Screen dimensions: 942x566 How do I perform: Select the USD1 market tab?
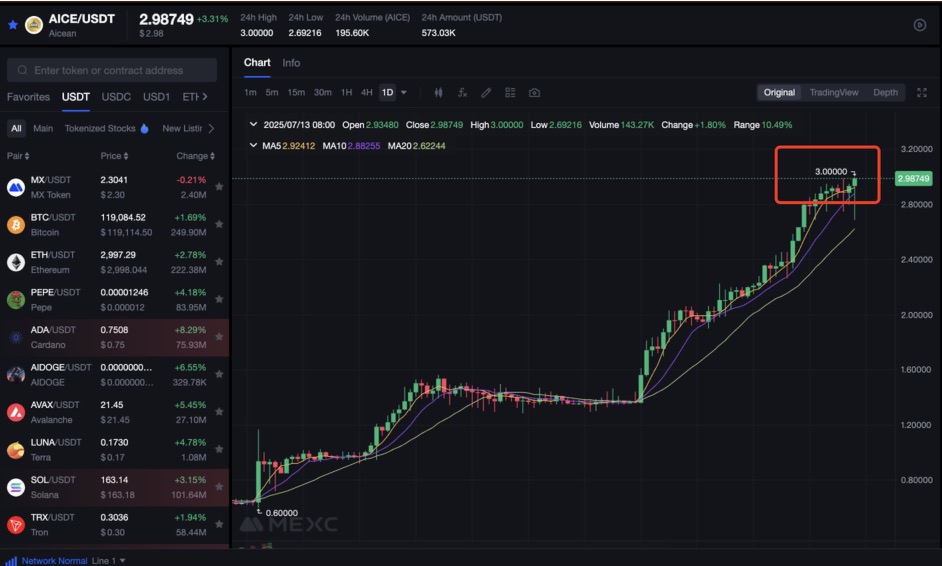tap(156, 97)
